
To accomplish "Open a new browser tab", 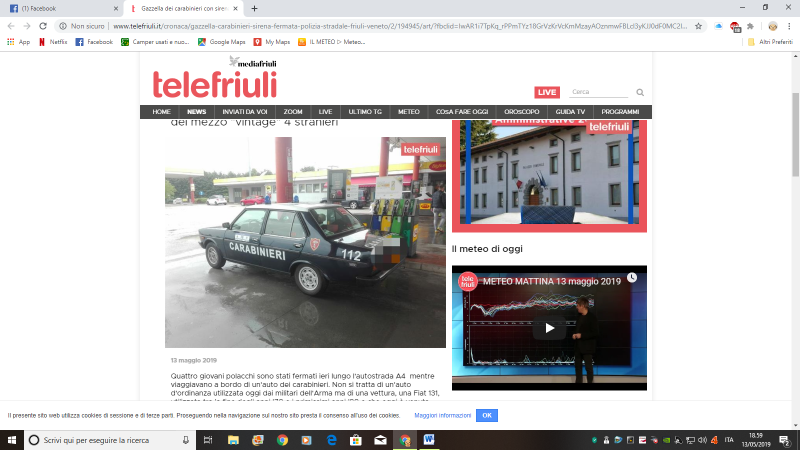I will point(254,8).
